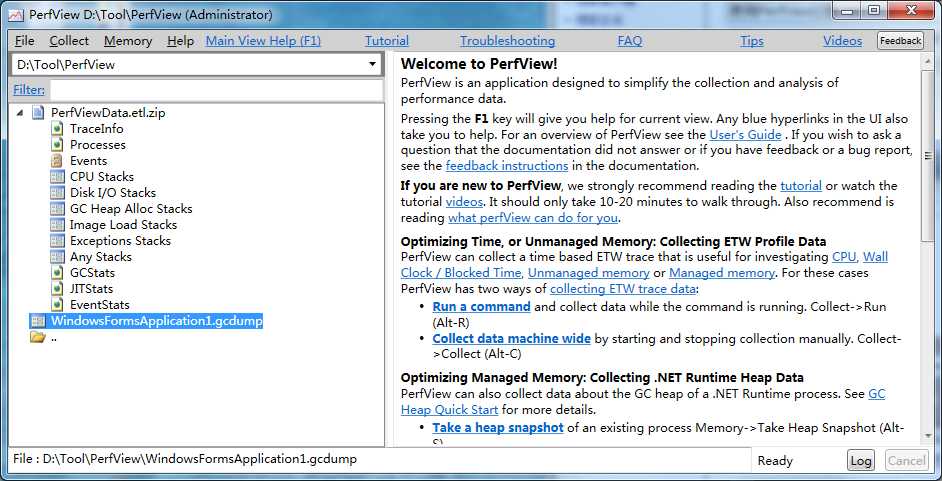The width and height of the screenshot is (942, 481).
Task: Click the TraceInfo report icon
Action: click(57, 129)
